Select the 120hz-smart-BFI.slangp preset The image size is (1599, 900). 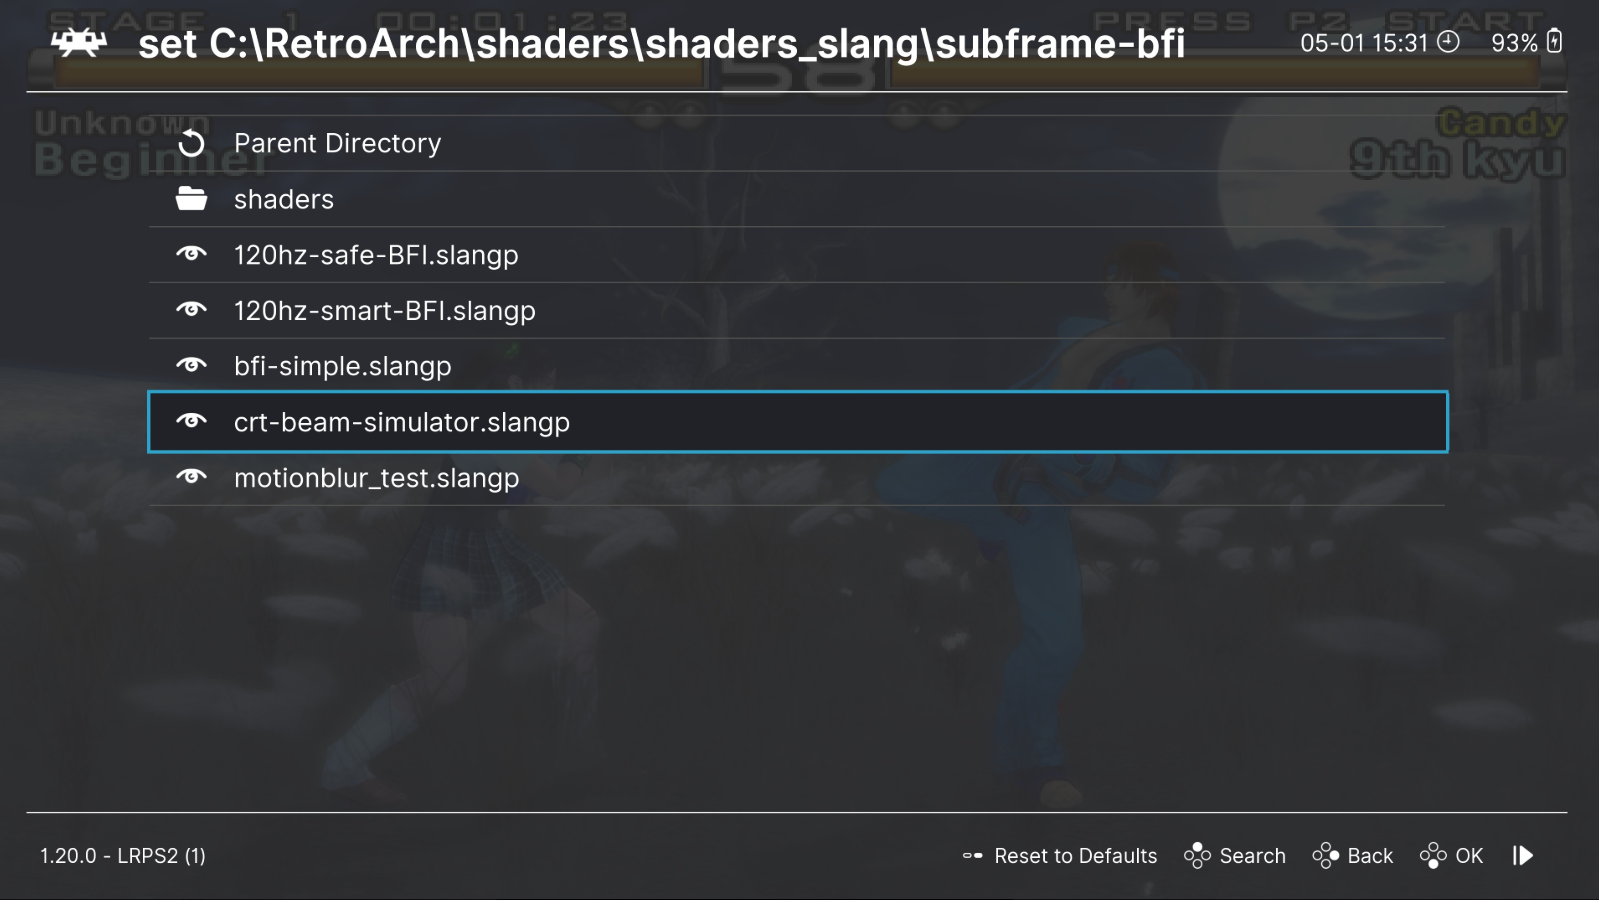[x=384, y=311]
